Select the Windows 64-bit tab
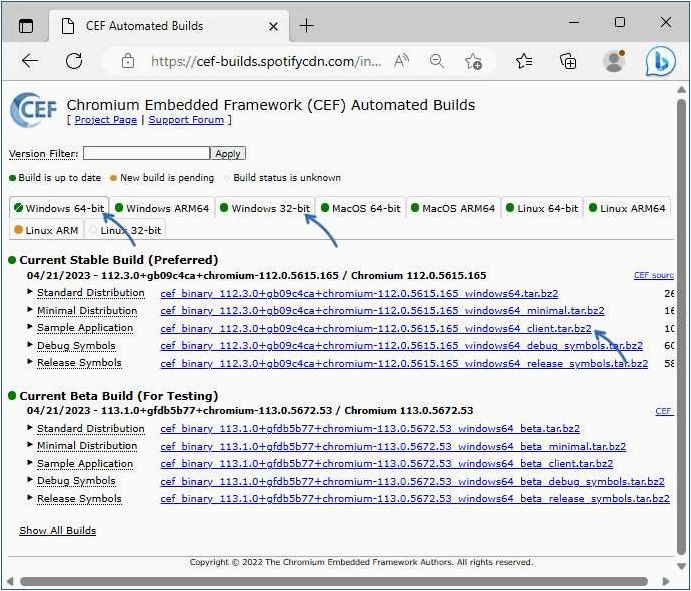Viewport: 691px width, 591px height. pos(59,208)
